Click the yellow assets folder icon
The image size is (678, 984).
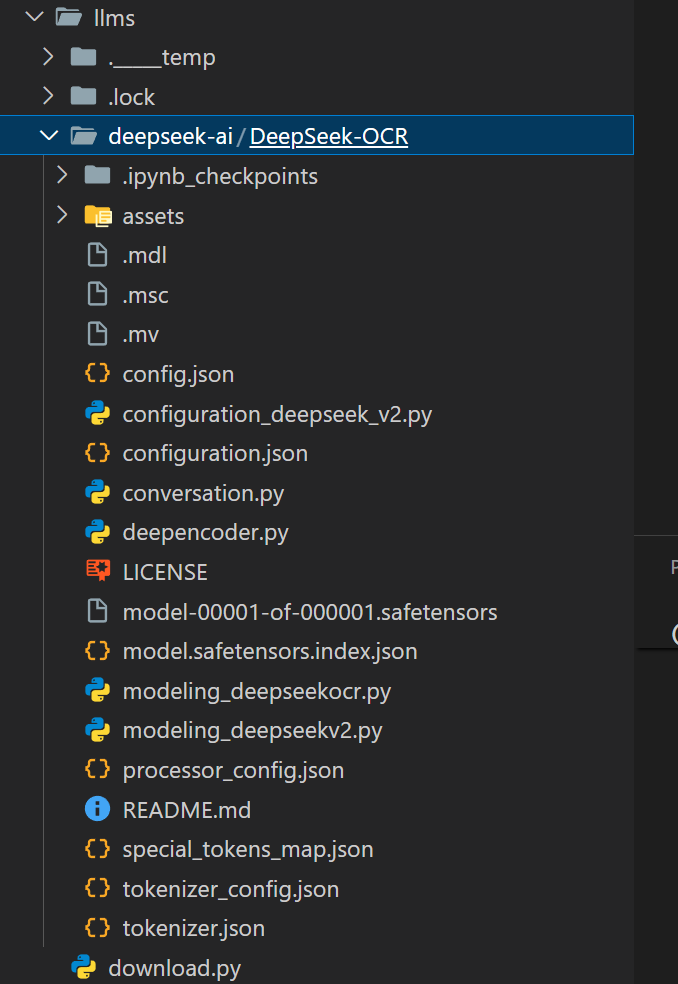(97, 216)
